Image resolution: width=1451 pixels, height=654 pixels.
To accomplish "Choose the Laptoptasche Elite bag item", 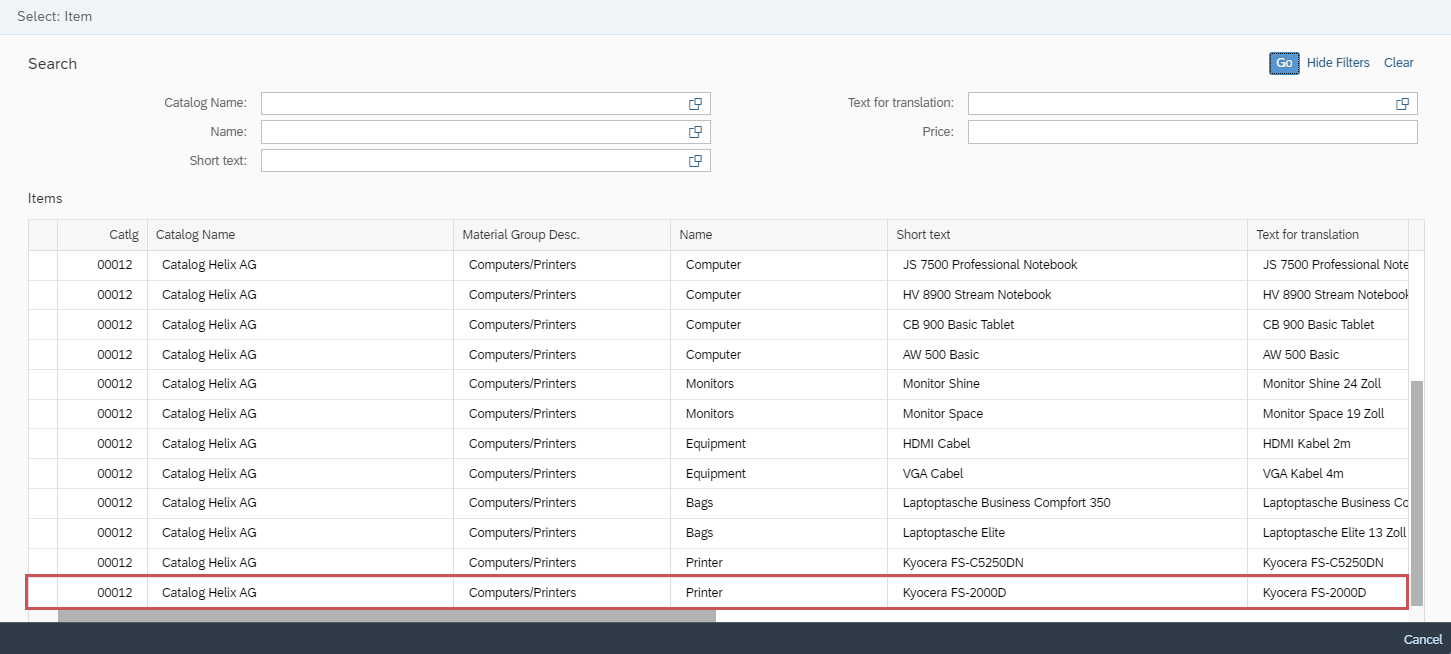I will coord(953,533).
